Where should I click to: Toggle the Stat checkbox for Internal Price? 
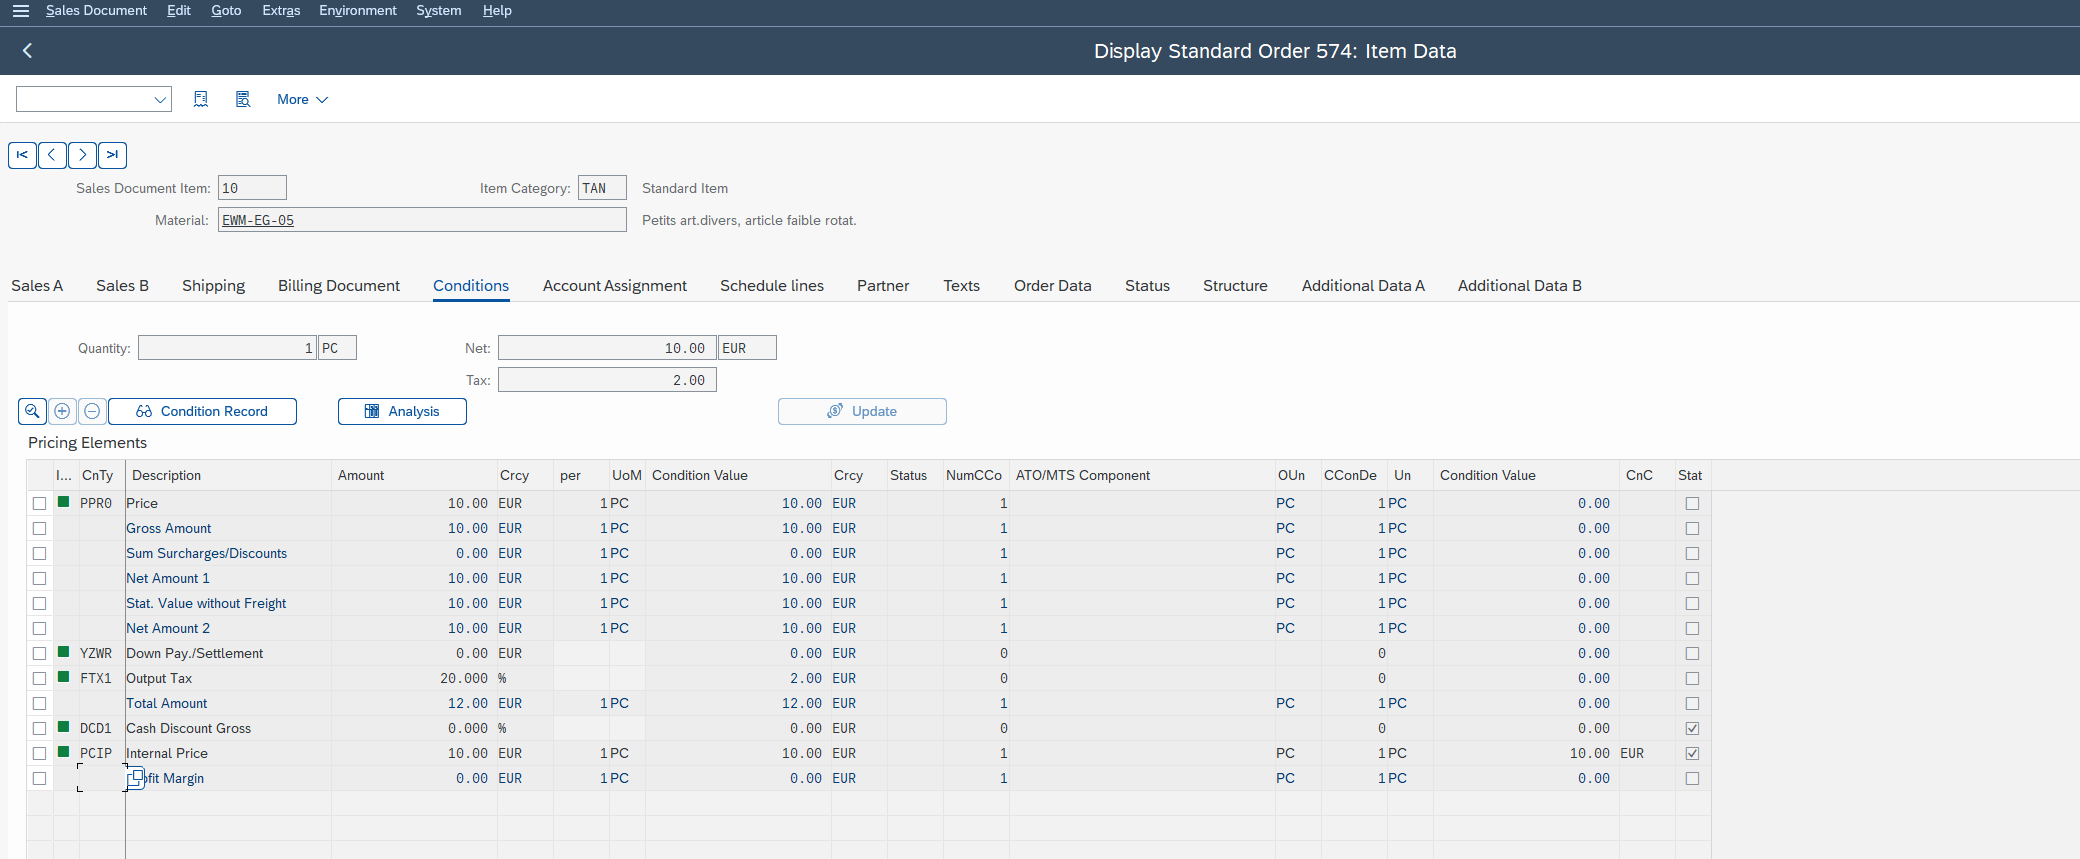coord(1692,753)
